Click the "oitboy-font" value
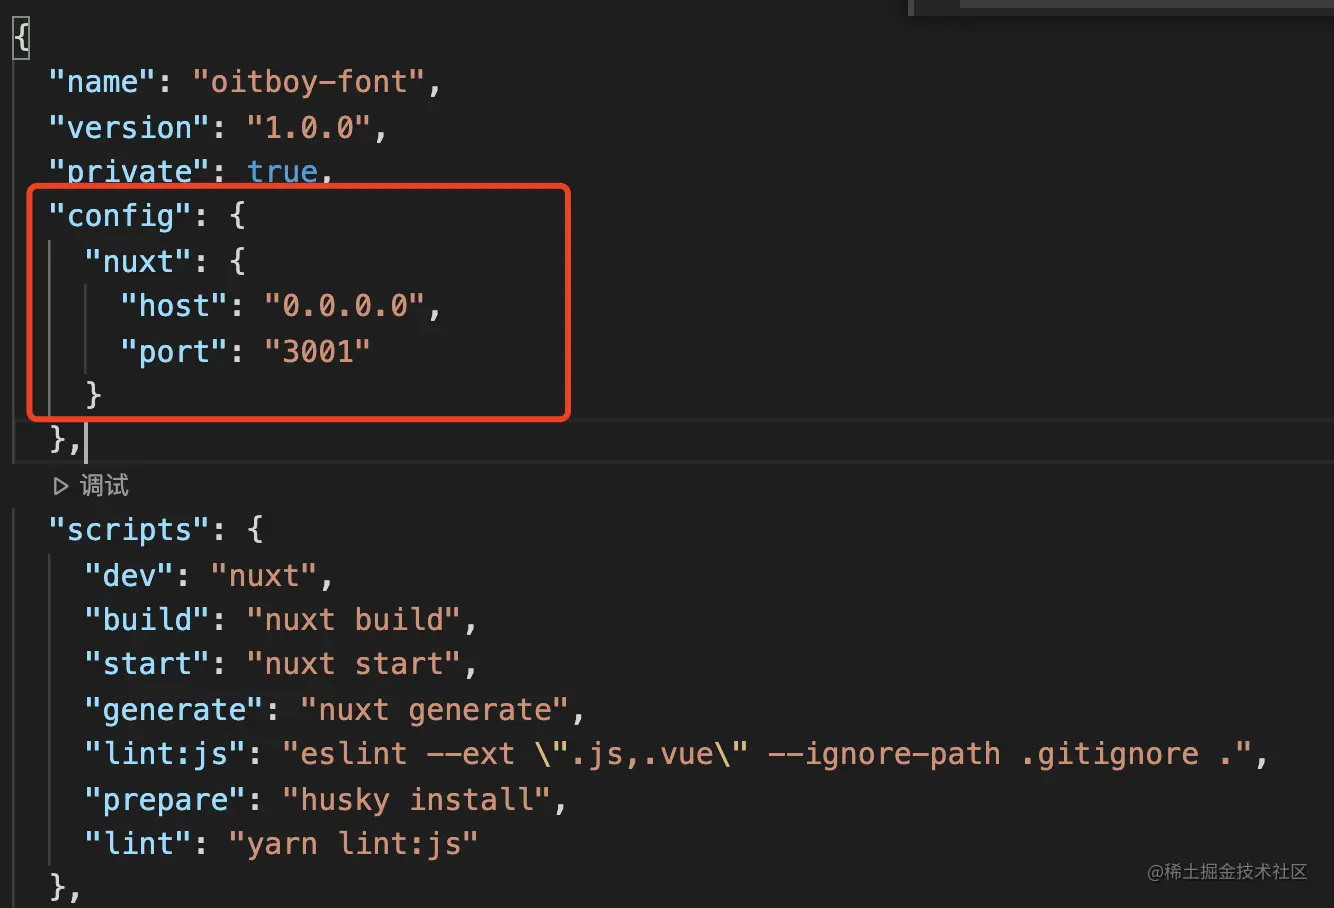Image resolution: width=1334 pixels, height=908 pixels. click(x=309, y=82)
